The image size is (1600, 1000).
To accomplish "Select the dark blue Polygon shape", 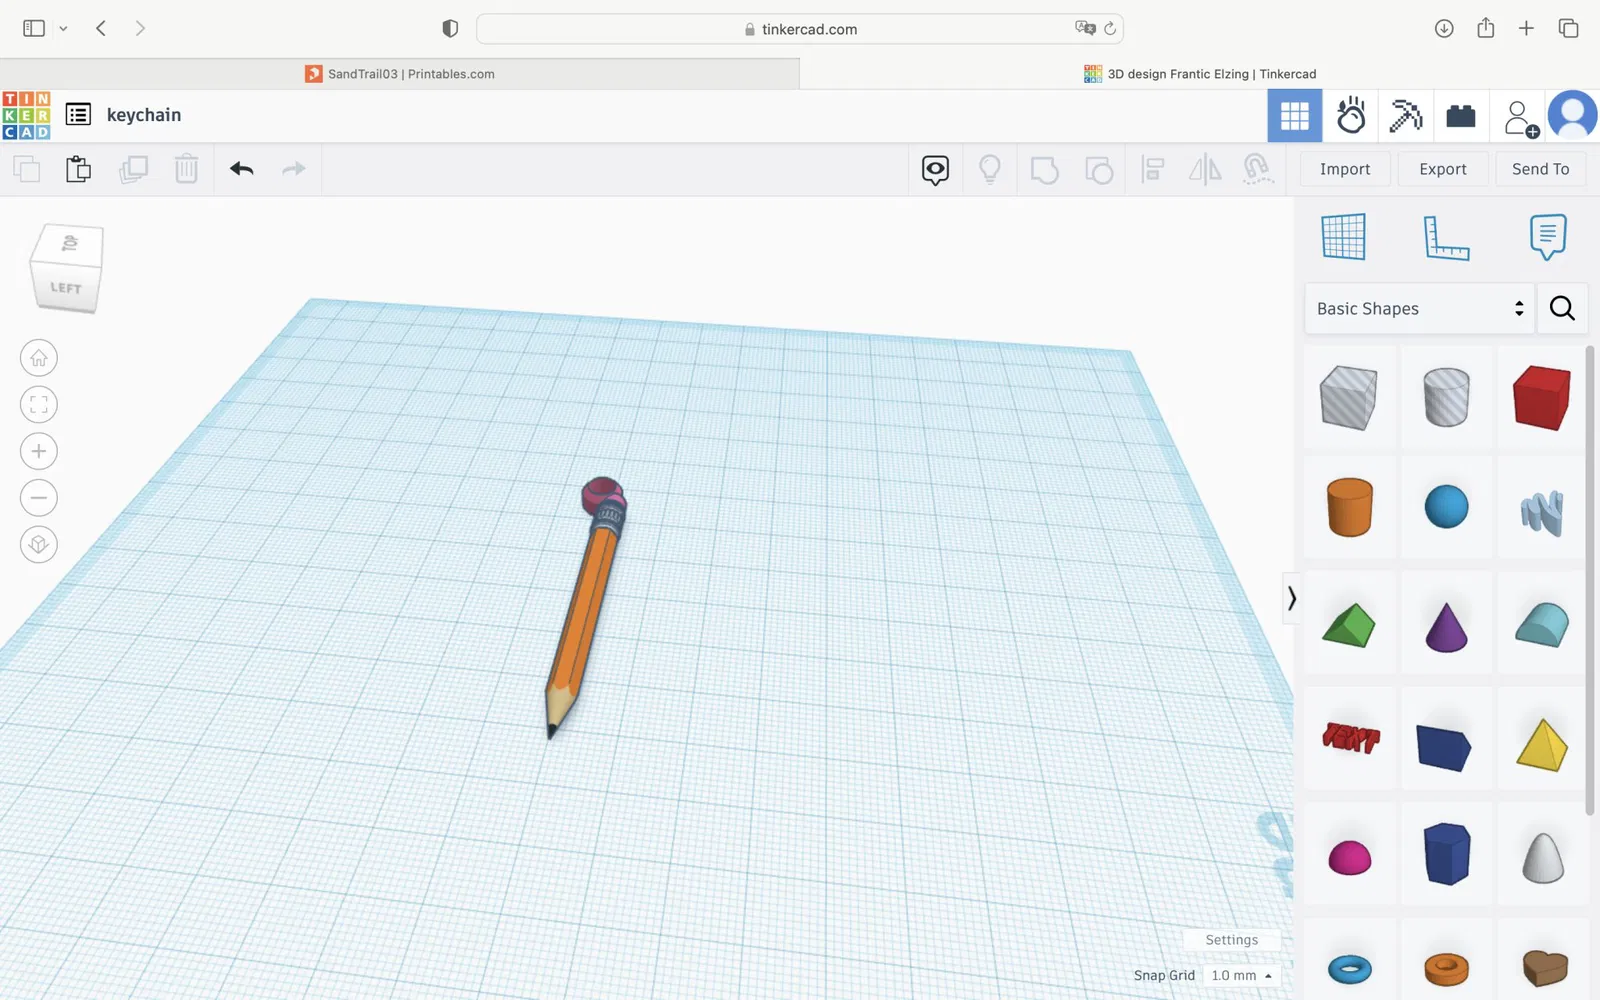I will click(1446, 854).
